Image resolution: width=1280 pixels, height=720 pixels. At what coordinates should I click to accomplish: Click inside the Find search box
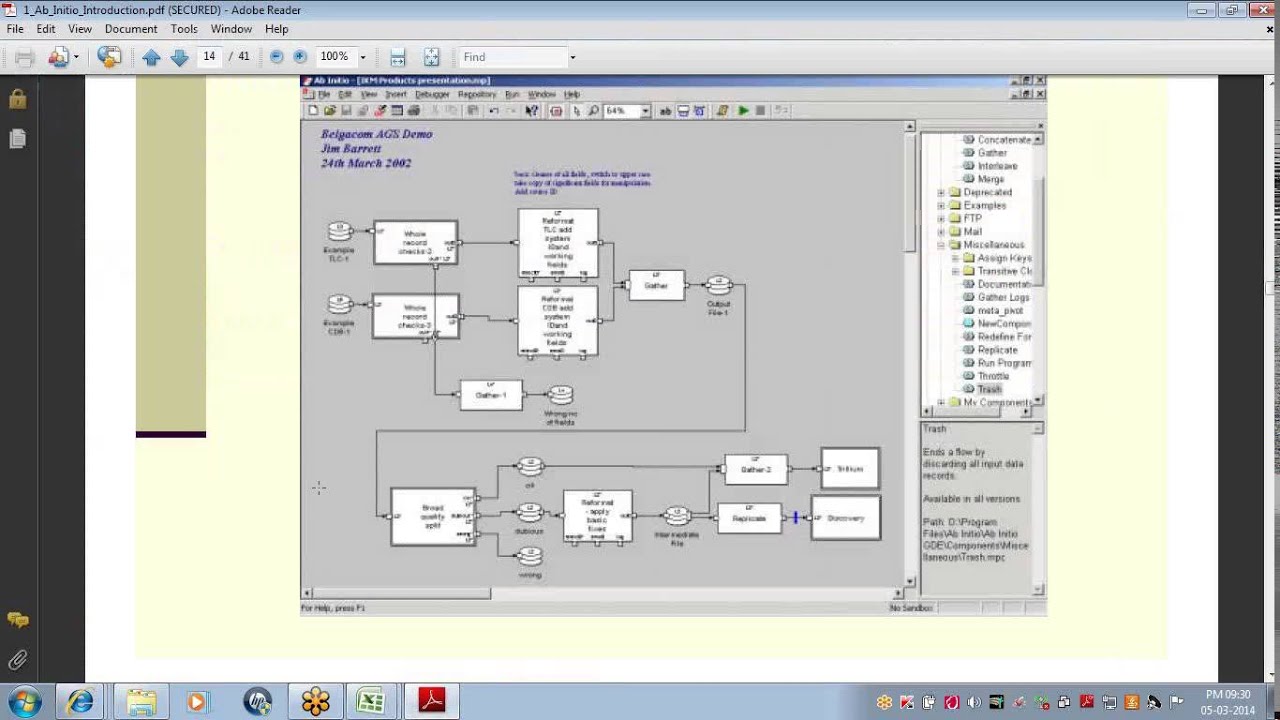[512, 57]
